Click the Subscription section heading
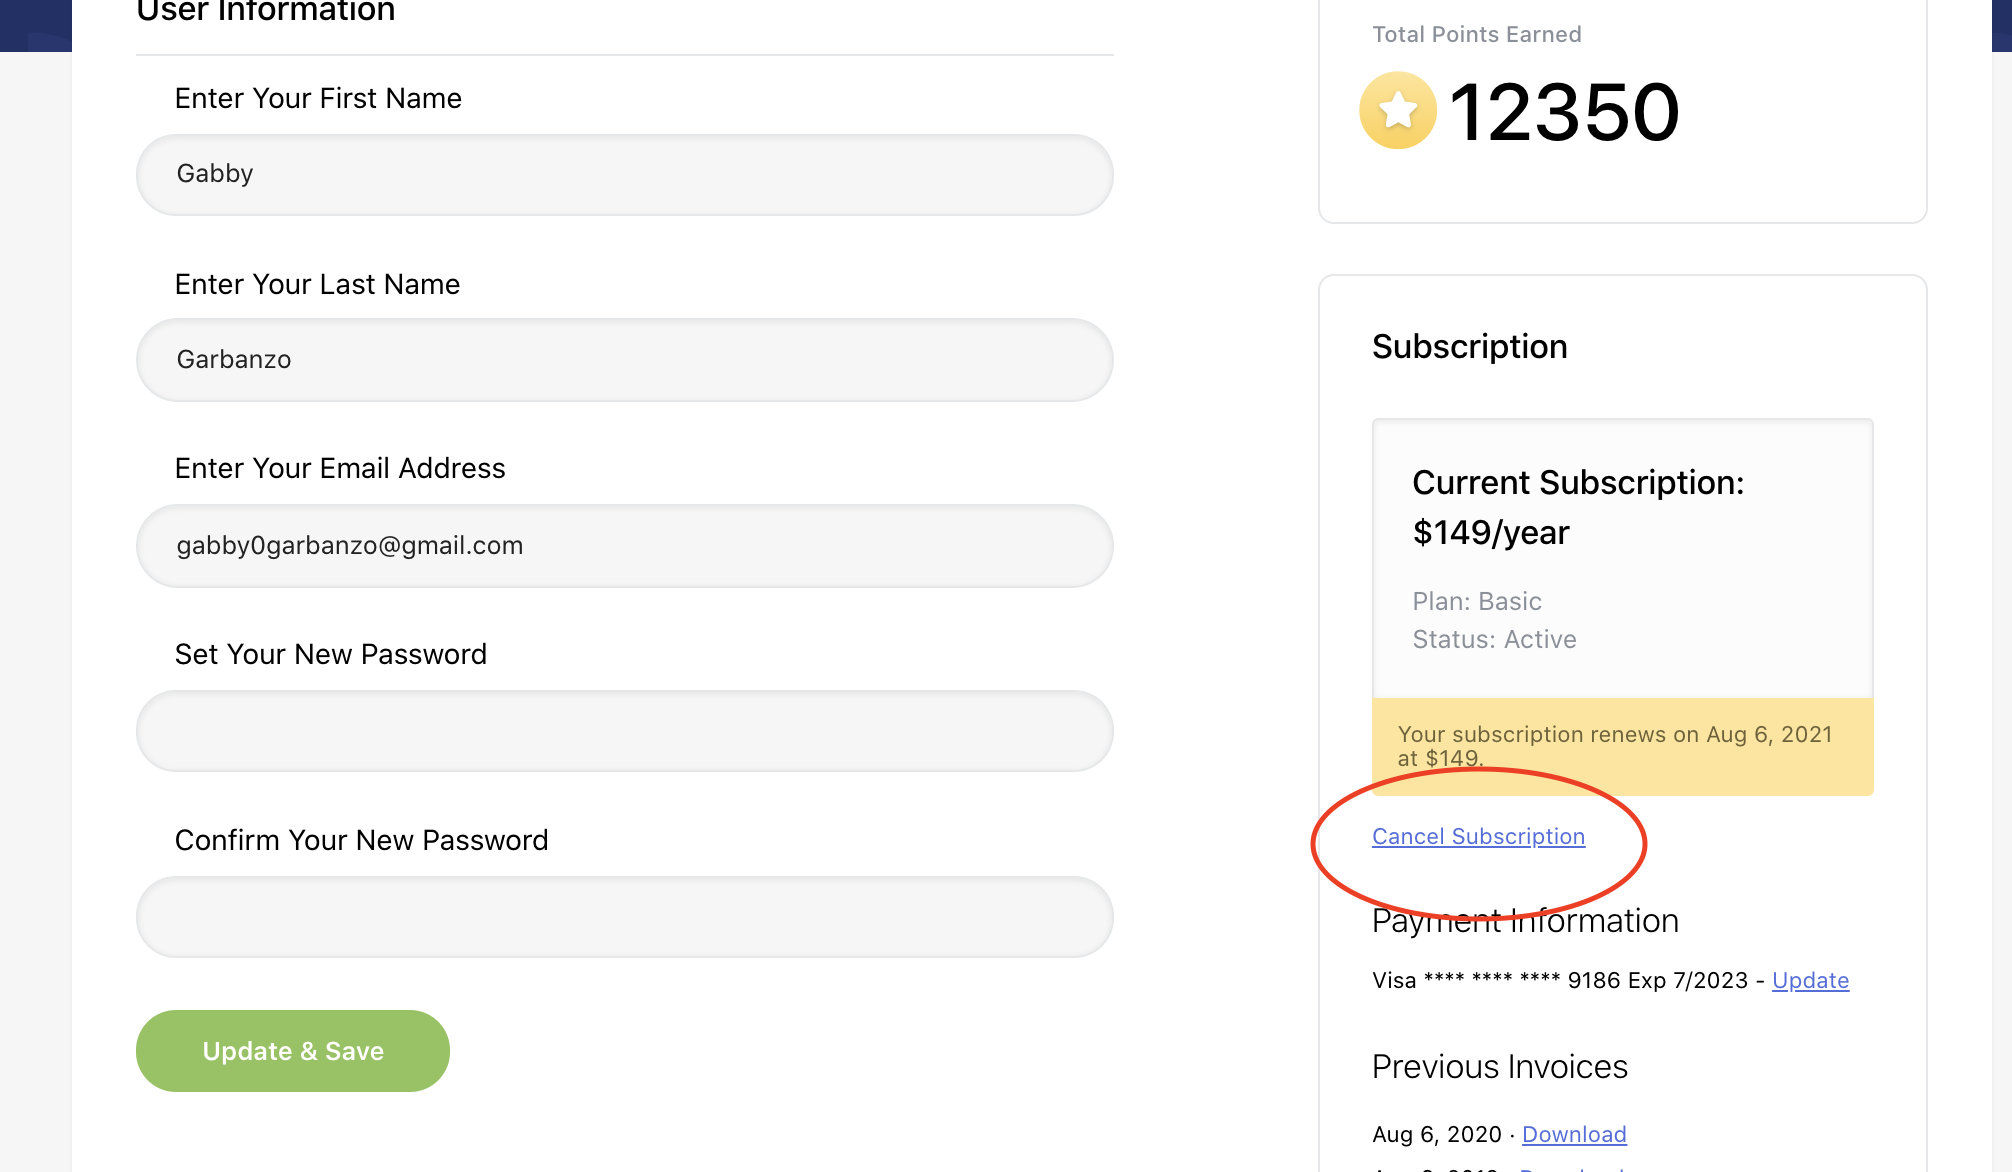This screenshot has height=1172, width=2012. [1468, 346]
